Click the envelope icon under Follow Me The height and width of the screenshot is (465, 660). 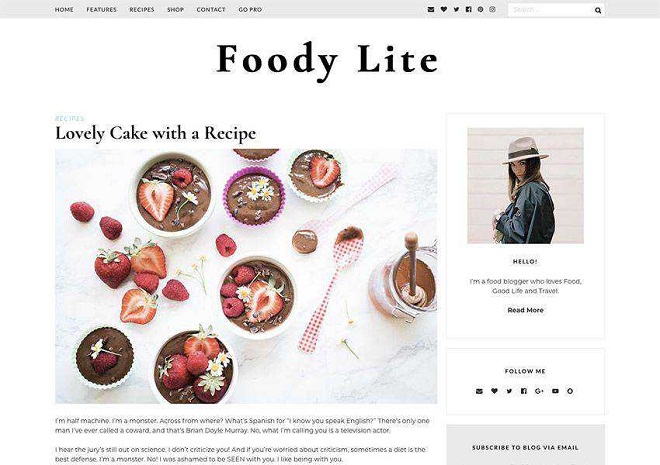click(x=479, y=391)
